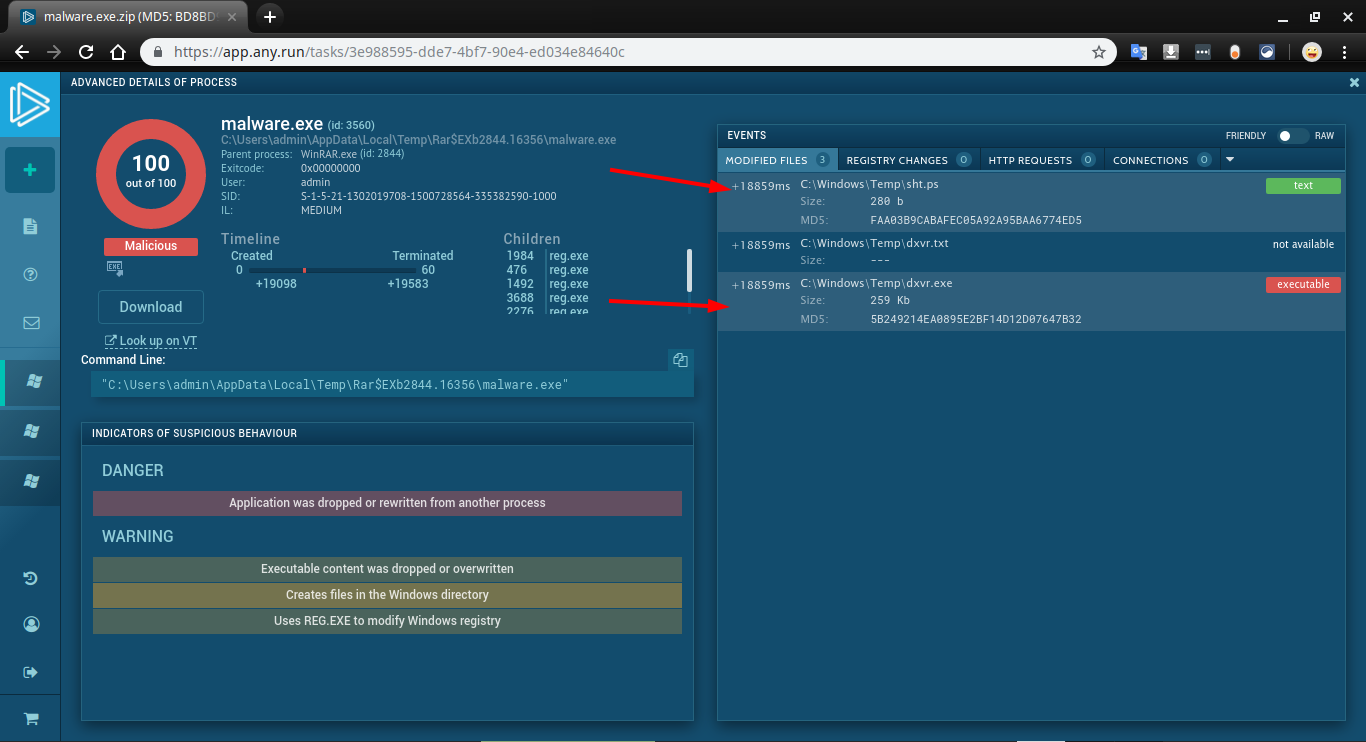Open Google Translate extension
Image resolution: width=1366 pixels, height=742 pixels.
point(1139,52)
